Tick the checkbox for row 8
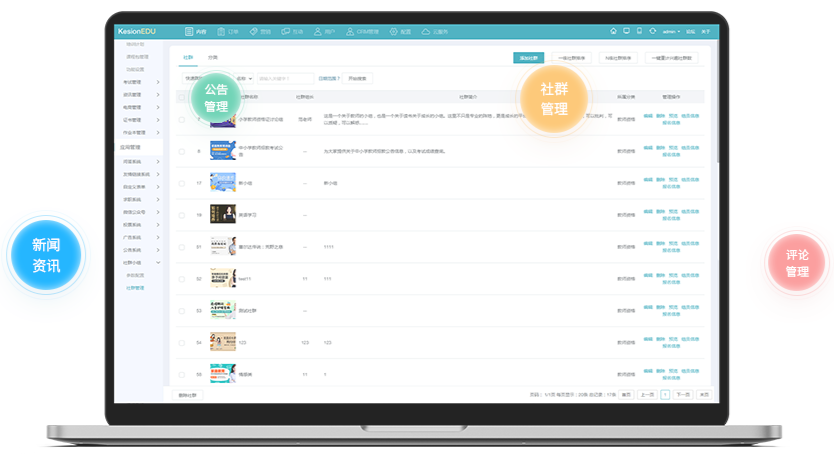Viewport: 834px width, 468px height. 182,151
